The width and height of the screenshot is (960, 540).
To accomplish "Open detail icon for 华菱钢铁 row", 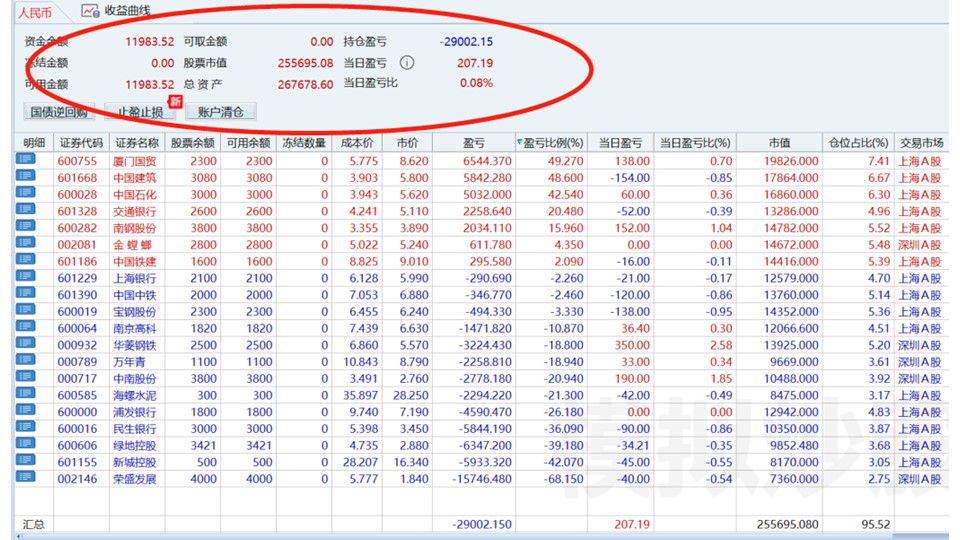I will (26, 343).
